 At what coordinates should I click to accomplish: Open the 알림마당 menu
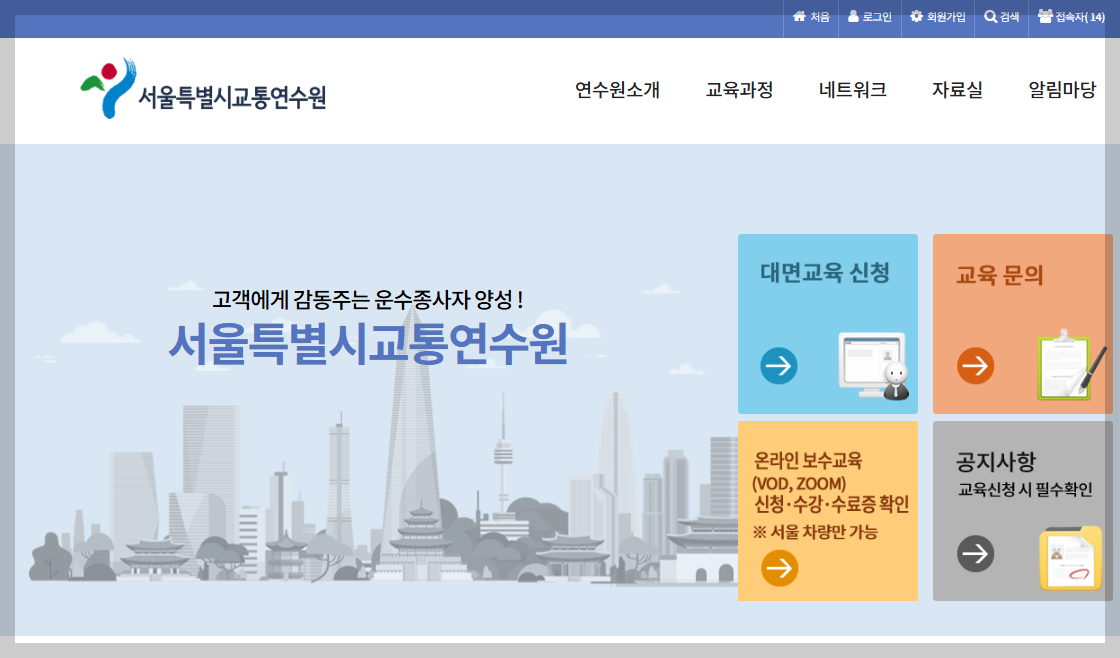pyautogui.click(x=1062, y=90)
